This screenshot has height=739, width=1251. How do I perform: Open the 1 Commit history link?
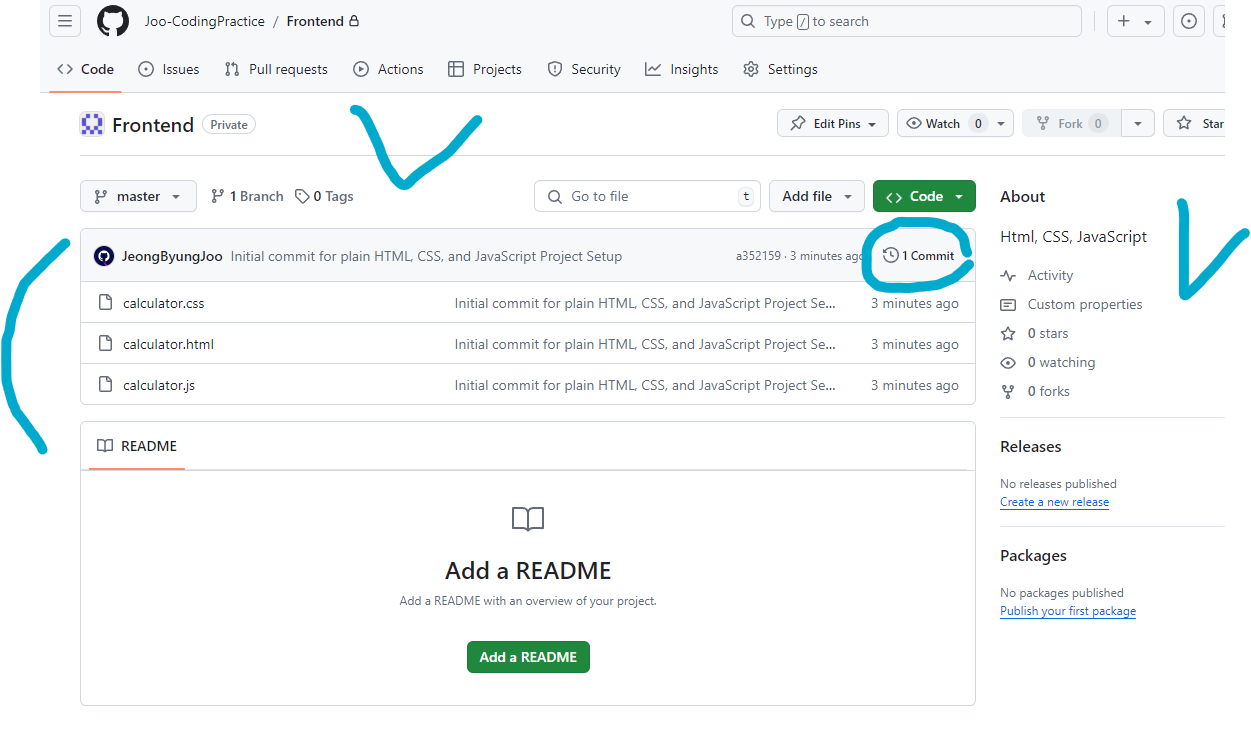pos(919,256)
